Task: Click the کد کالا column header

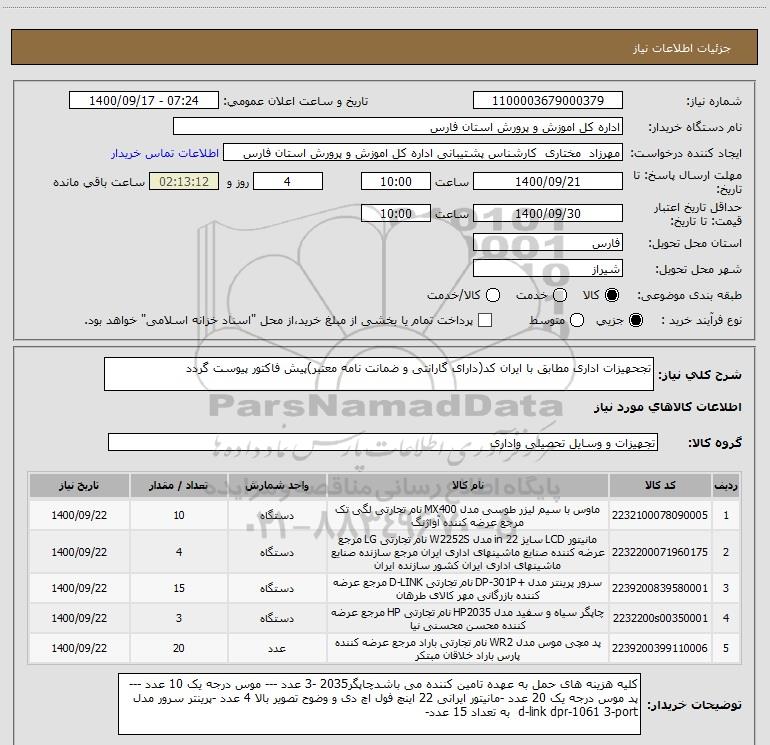Action: tap(660, 486)
